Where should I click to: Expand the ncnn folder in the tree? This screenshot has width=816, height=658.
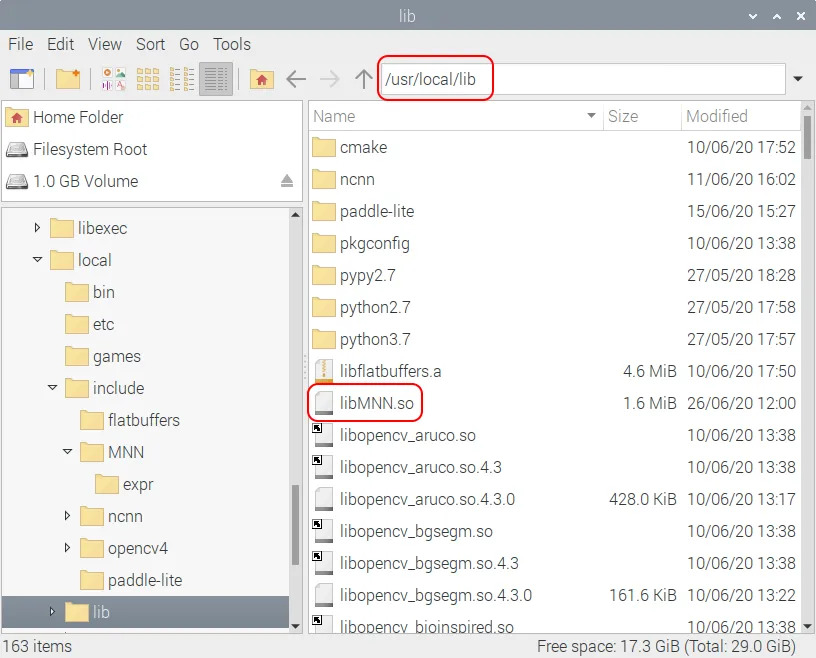pos(67,515)
